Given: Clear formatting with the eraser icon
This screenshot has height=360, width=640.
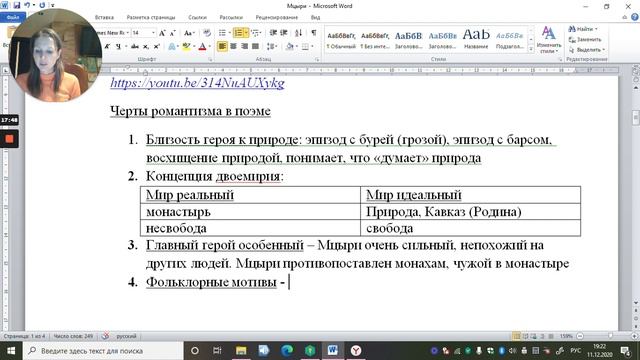Looking at the screenshot, I should coord(207,33).
